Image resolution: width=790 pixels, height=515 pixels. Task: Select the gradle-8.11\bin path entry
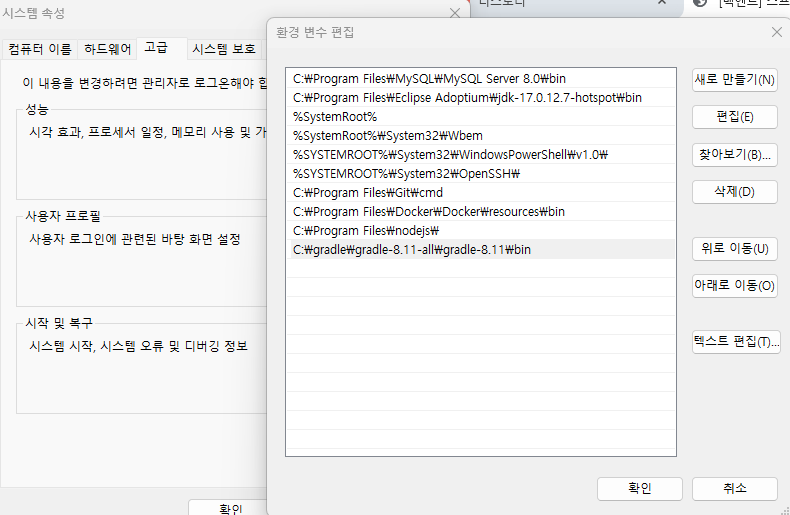pos(482,249)
